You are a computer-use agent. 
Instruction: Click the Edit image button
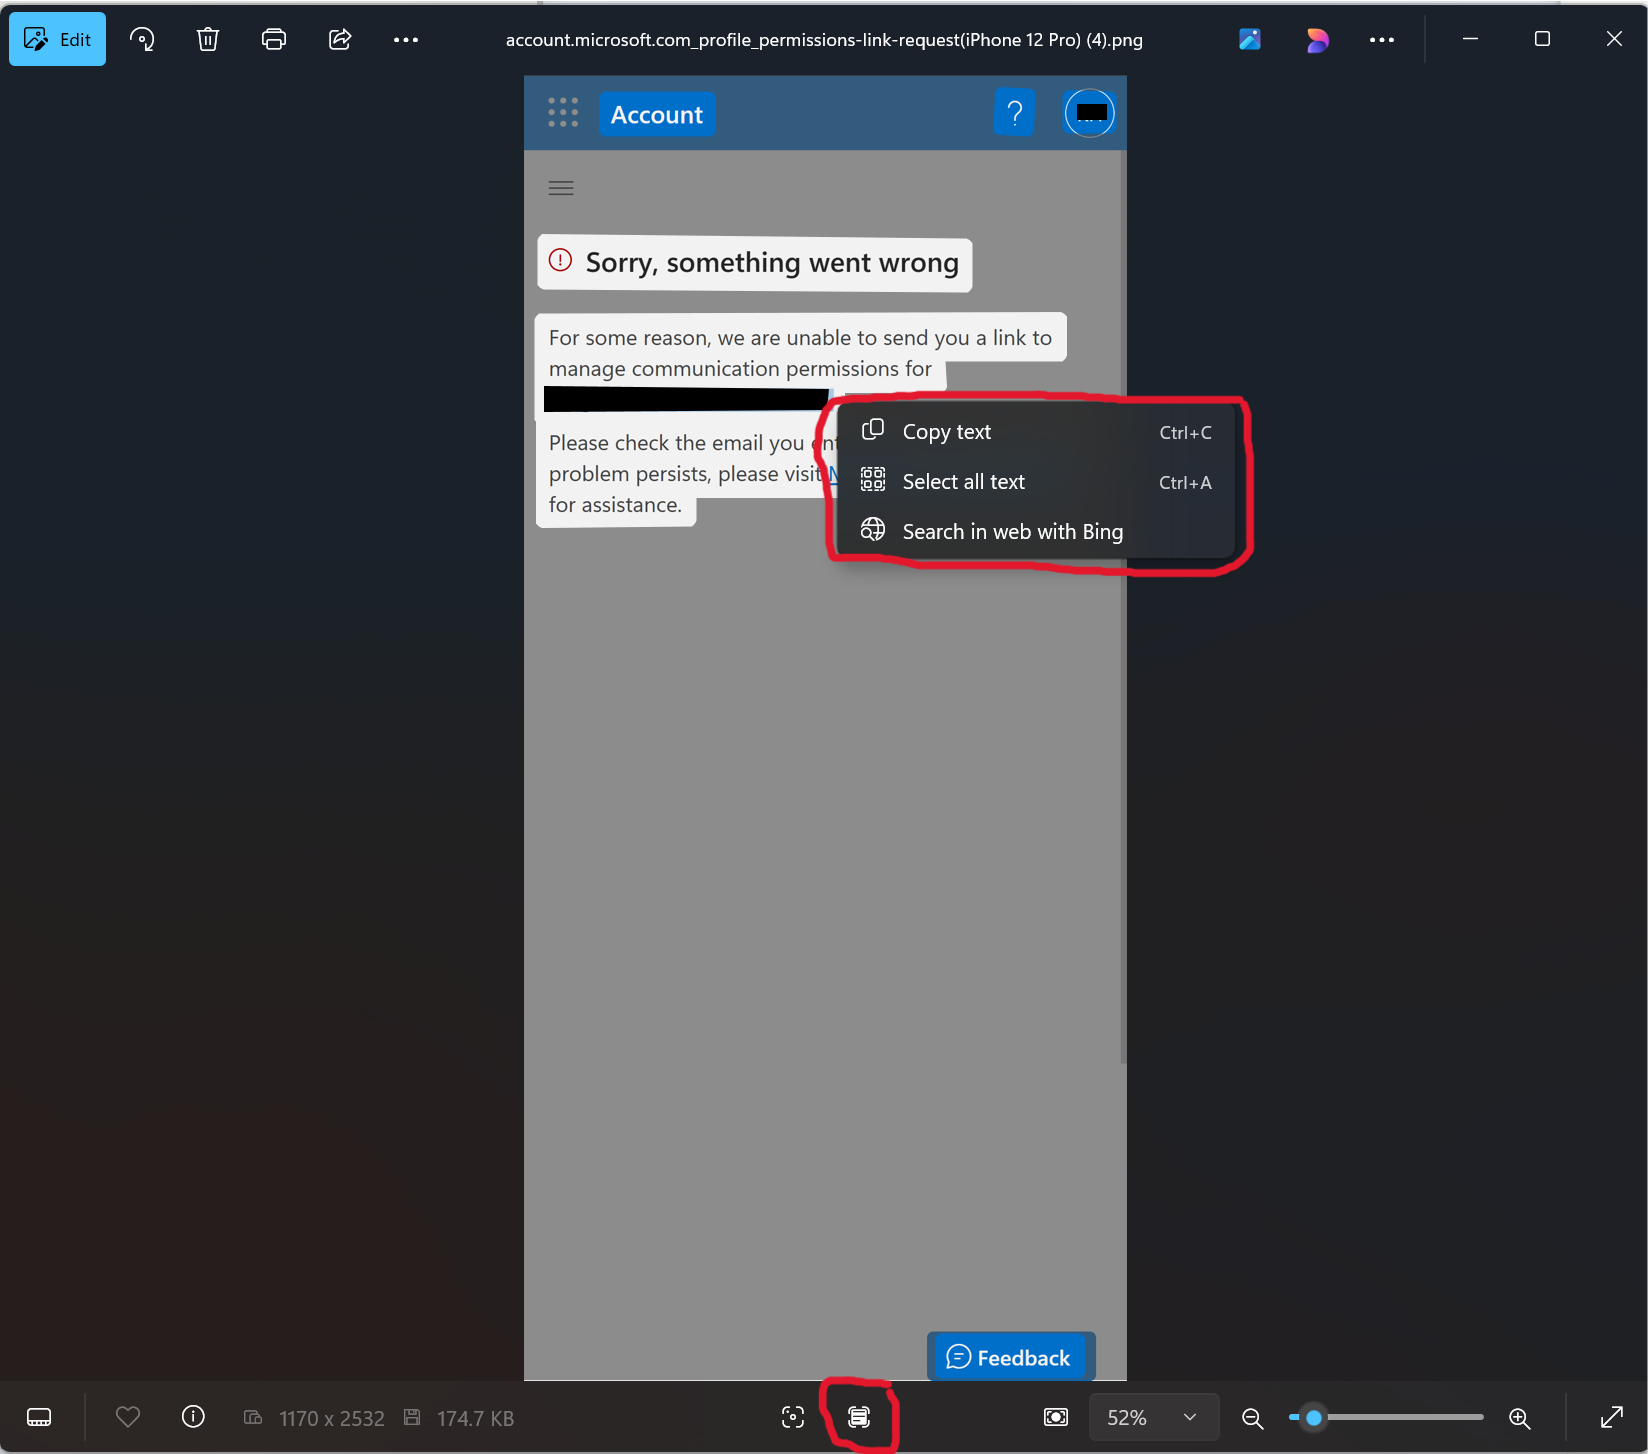(x=58, y=40)
